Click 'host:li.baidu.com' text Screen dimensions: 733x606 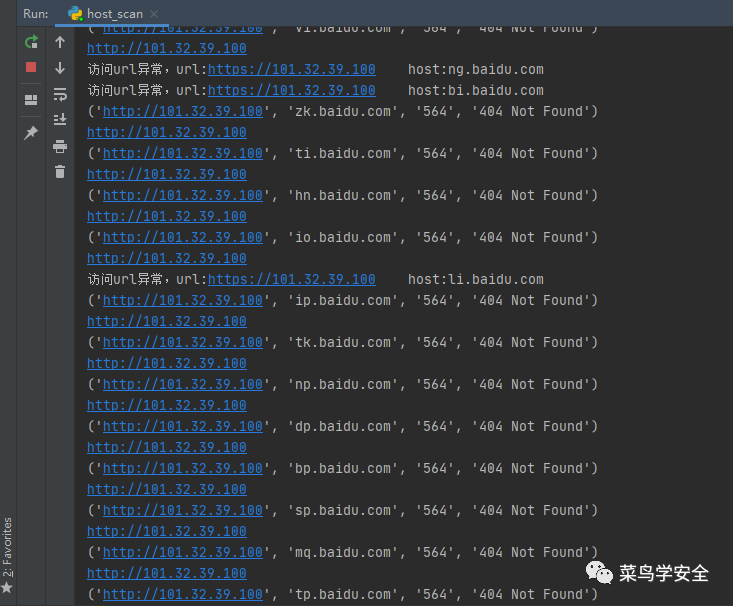pos(476,280)
